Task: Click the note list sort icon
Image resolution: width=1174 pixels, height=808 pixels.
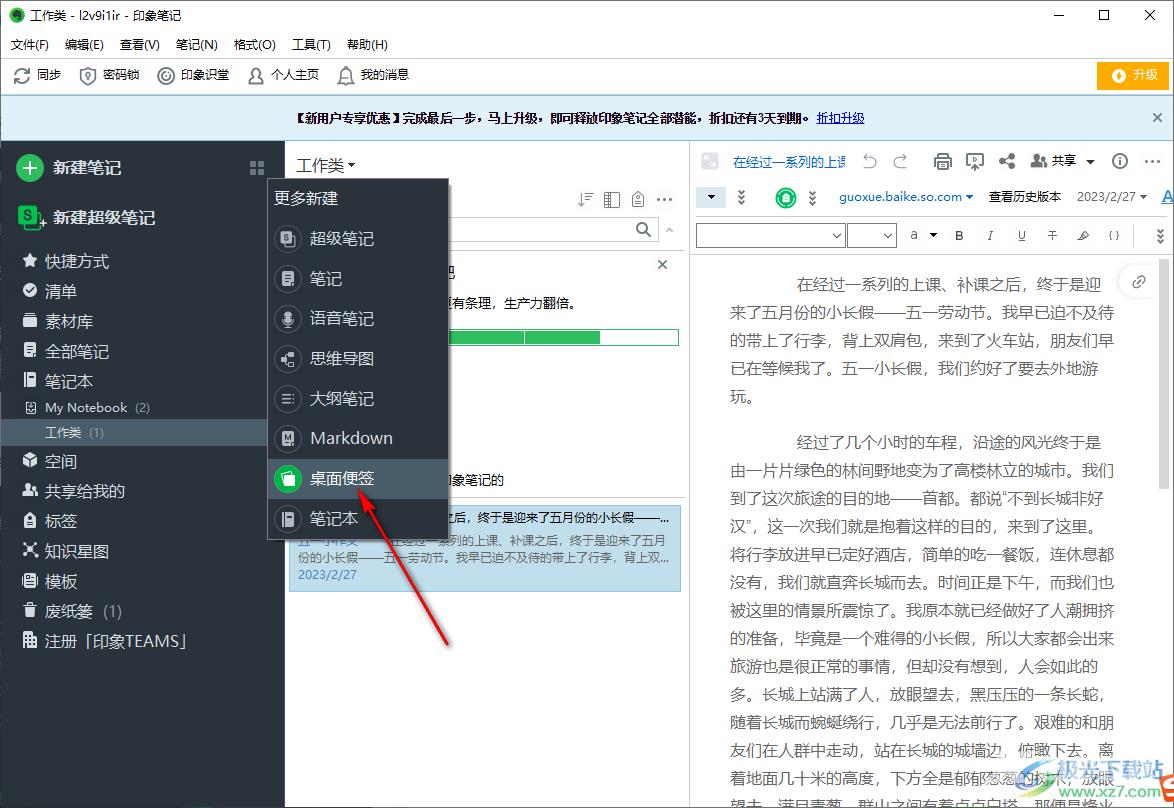Action: pos(586,199)
